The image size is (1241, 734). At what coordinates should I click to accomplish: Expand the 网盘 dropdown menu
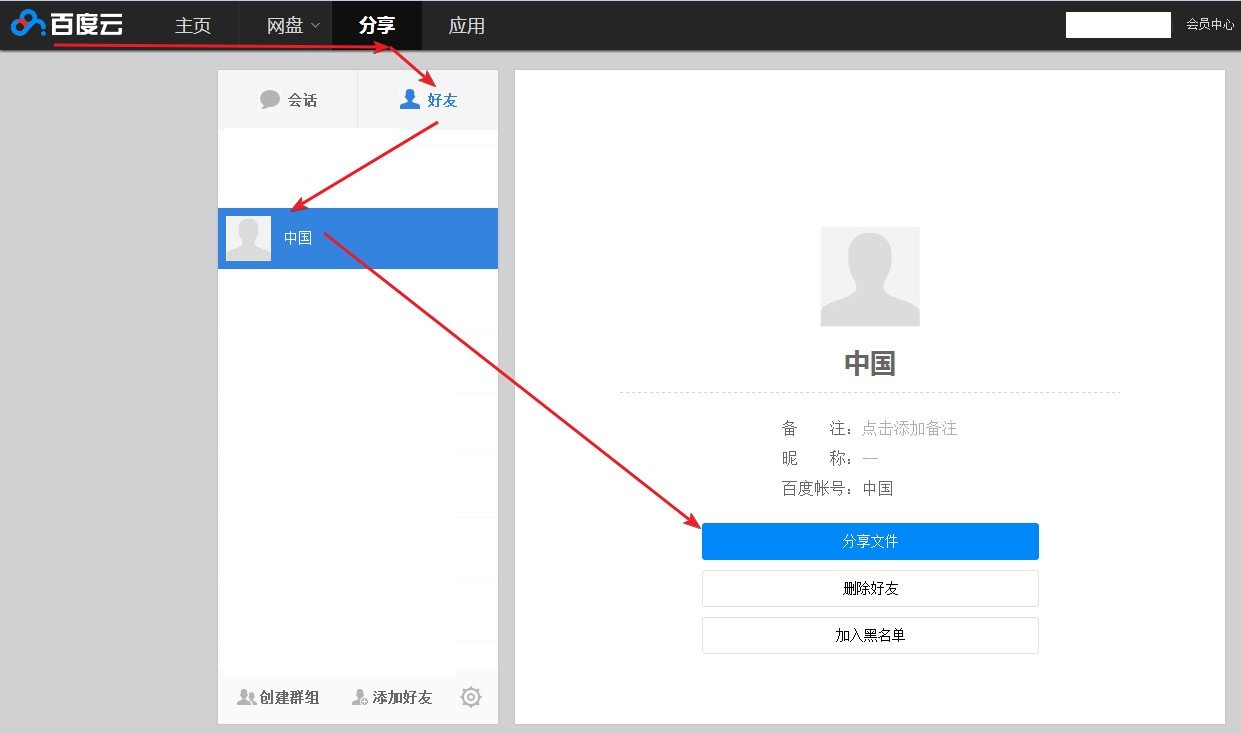click(289, 25)
